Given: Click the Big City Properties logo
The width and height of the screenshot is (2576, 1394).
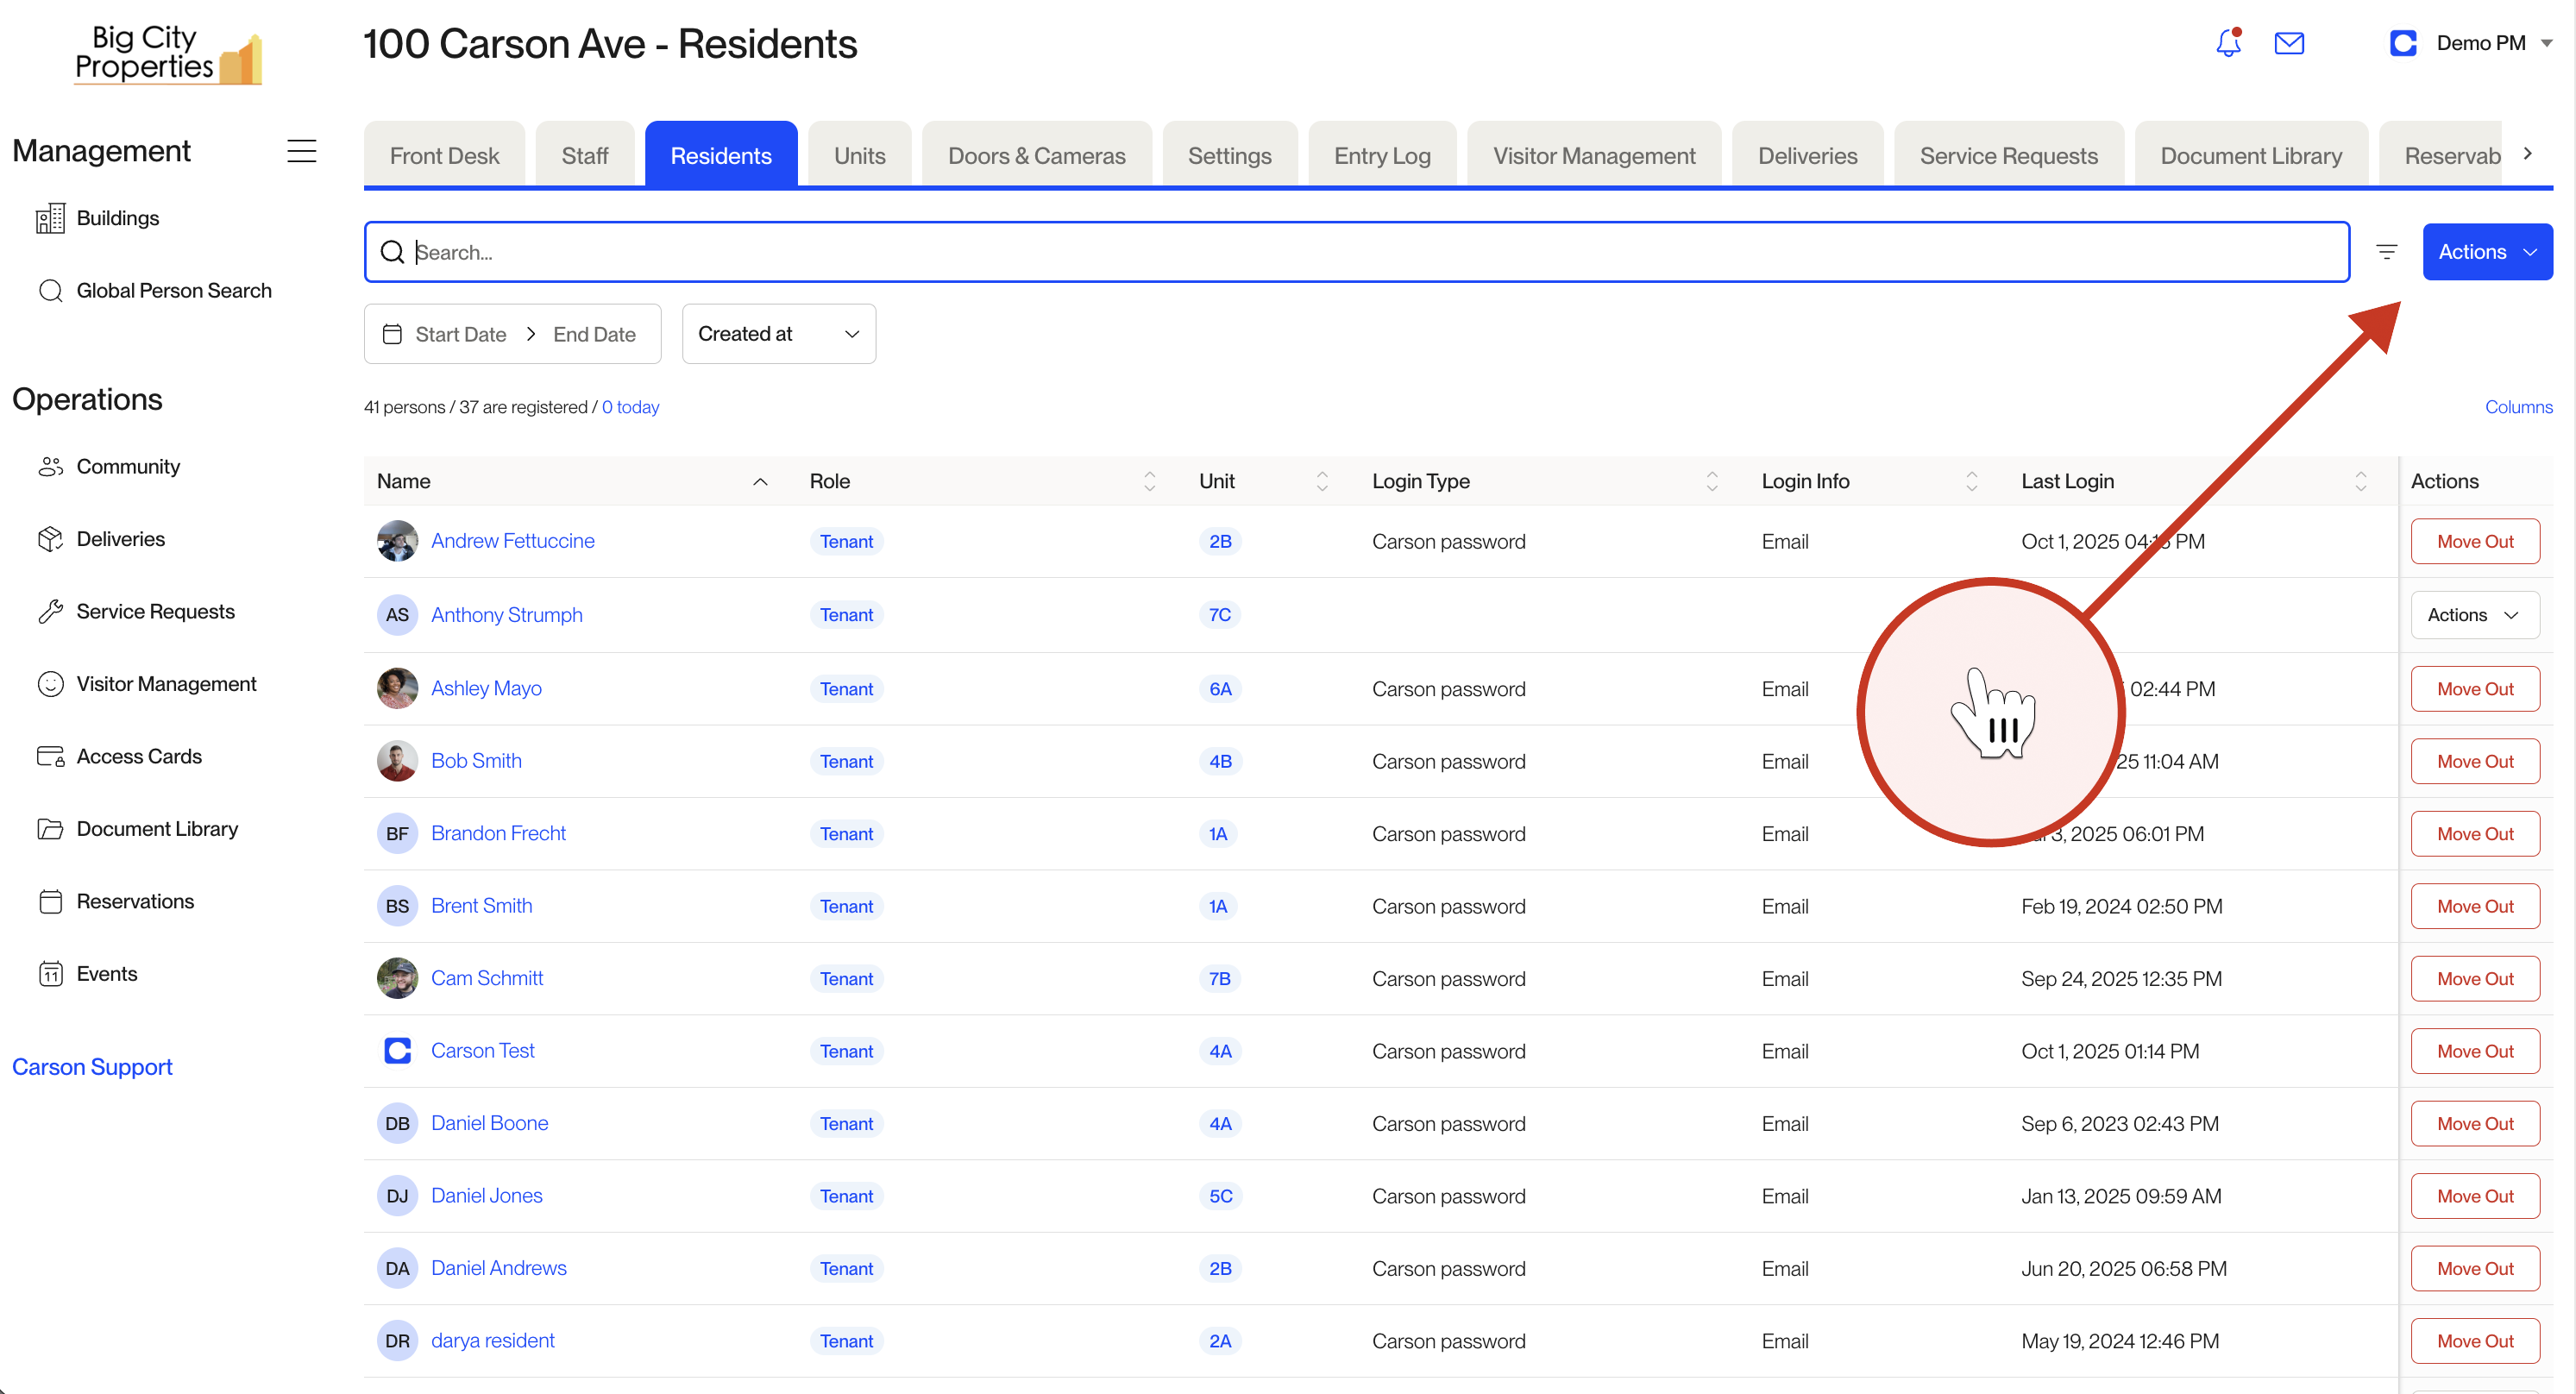Looking at the screenshot, I should pyautogui.click(x=168, y=54).
